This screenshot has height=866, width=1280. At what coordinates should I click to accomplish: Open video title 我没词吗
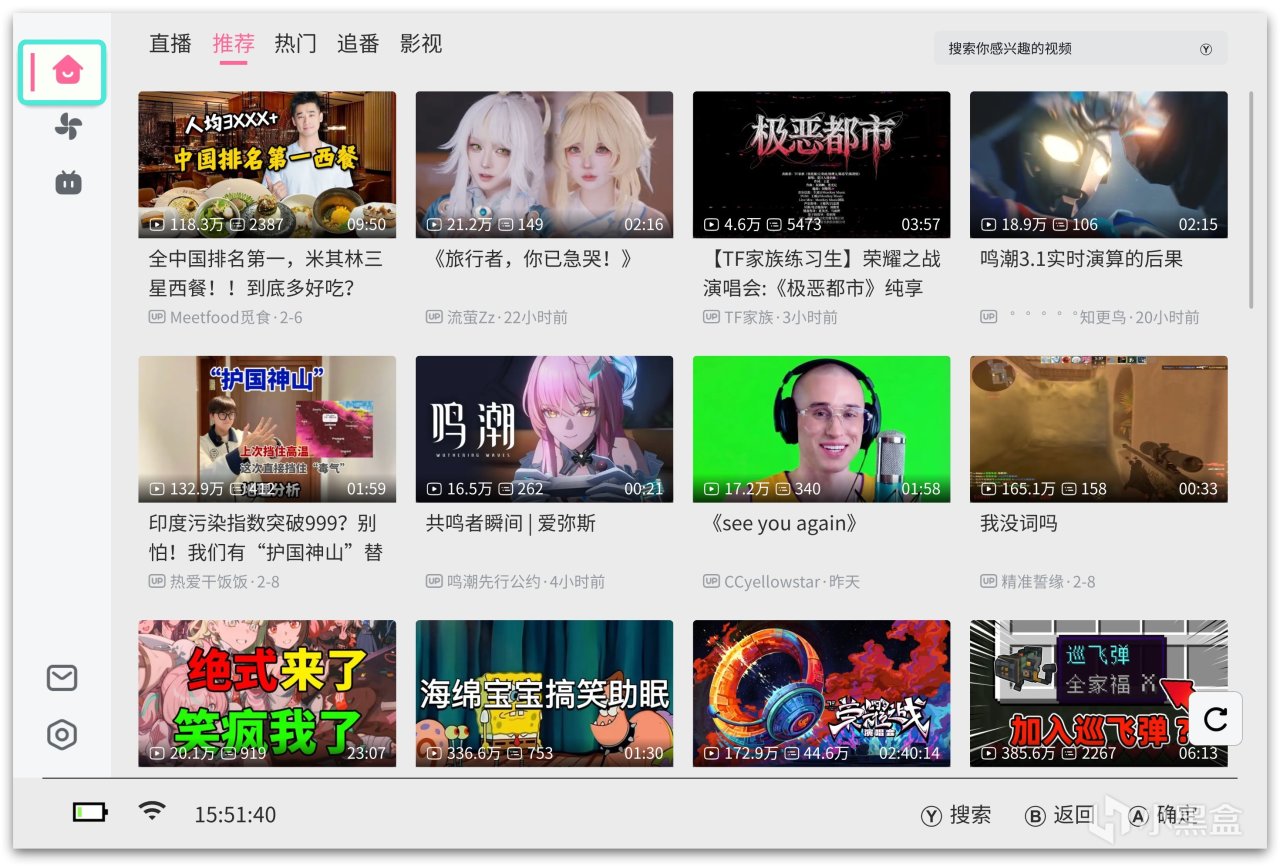1018,523
